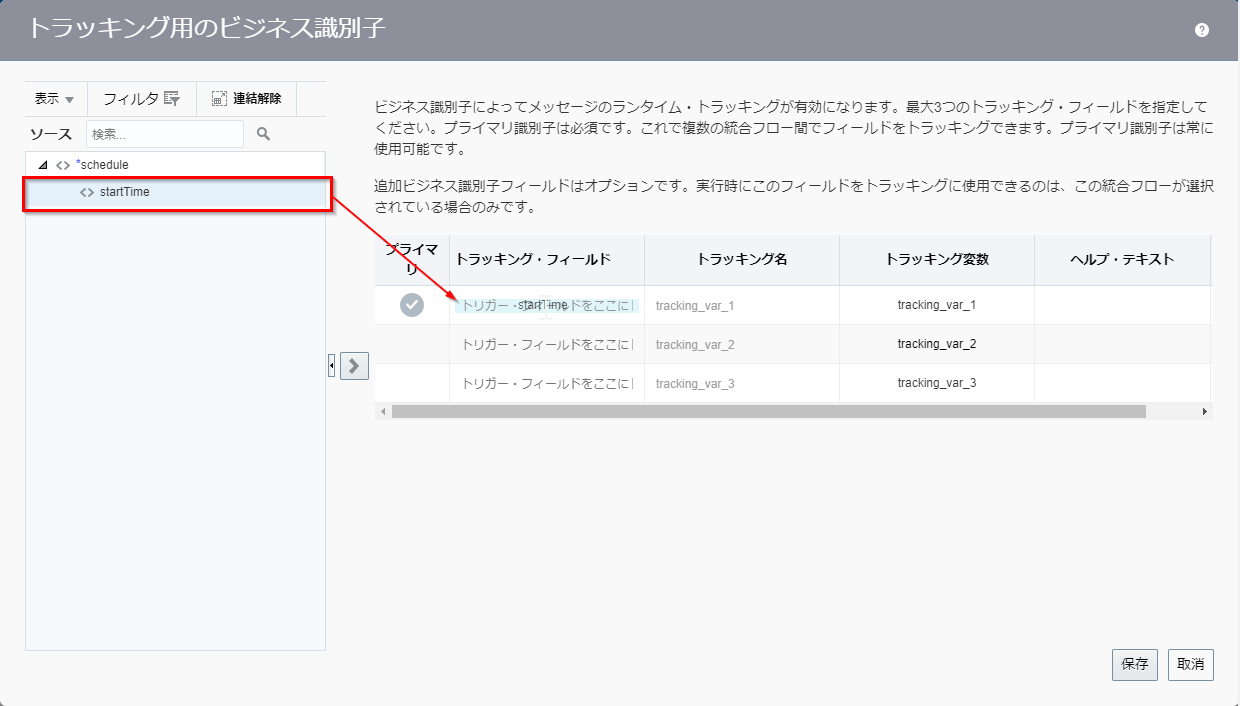This screenshot has width=1240, height=706.
Task: Click the search magnifier icon
Action: 263,134
